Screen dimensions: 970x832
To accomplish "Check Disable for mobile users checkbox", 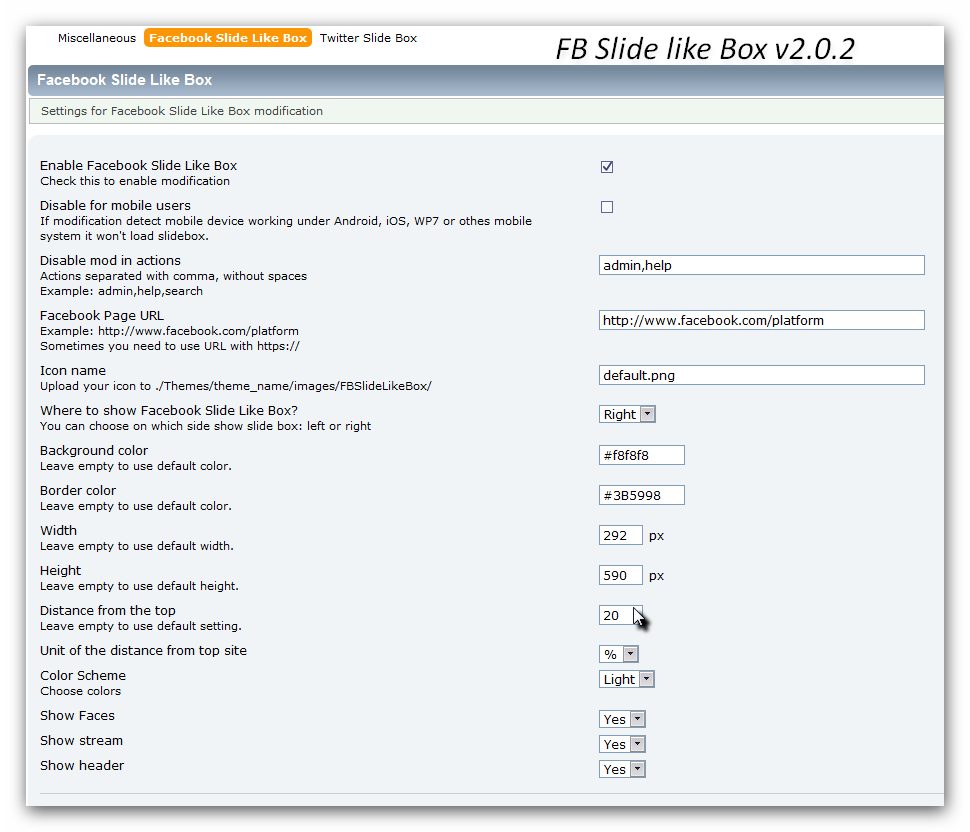I will (607, 207).
